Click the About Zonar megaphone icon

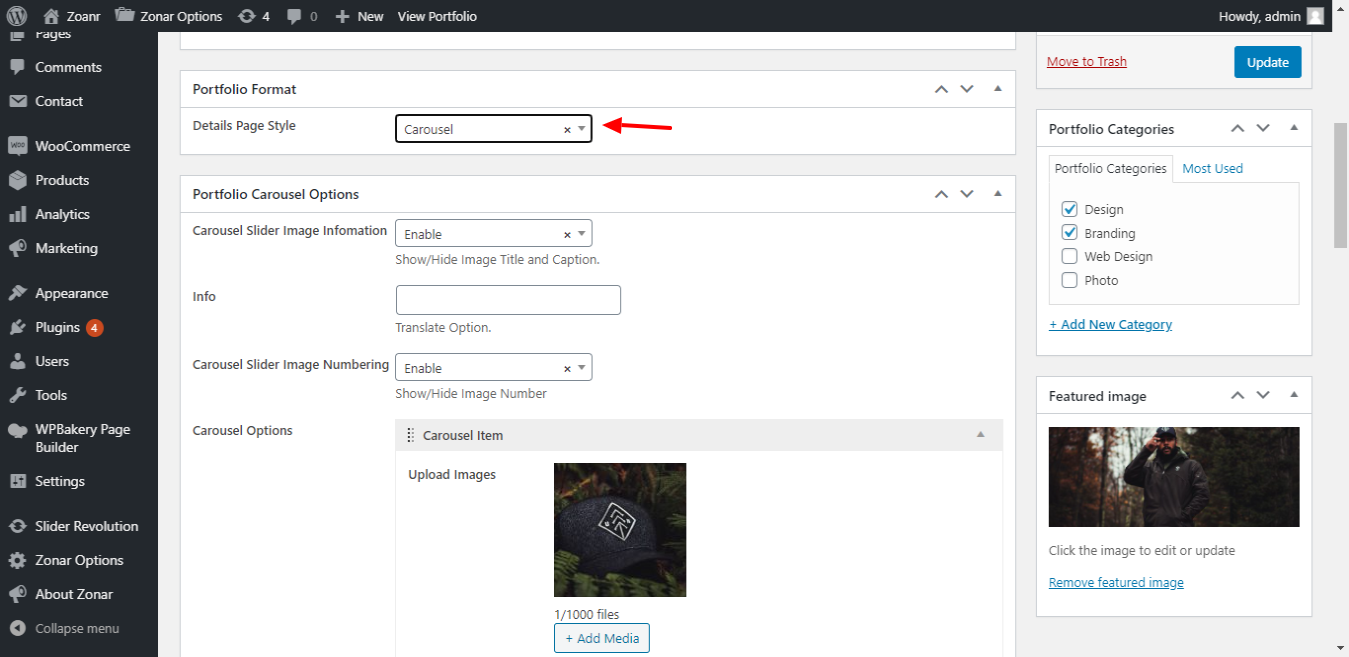[17, 594]
